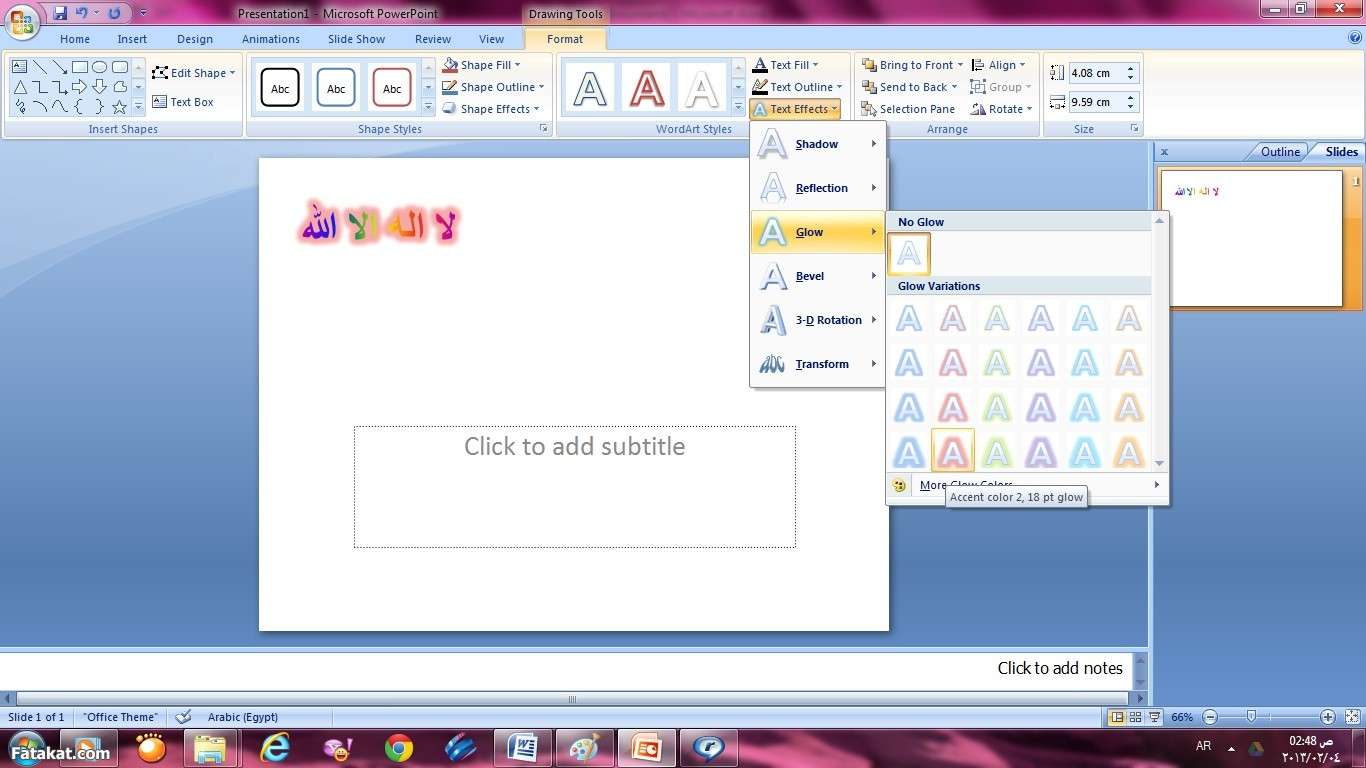
Task: Apply the first blue glow variation in the top row
Action: coord(909,319)
